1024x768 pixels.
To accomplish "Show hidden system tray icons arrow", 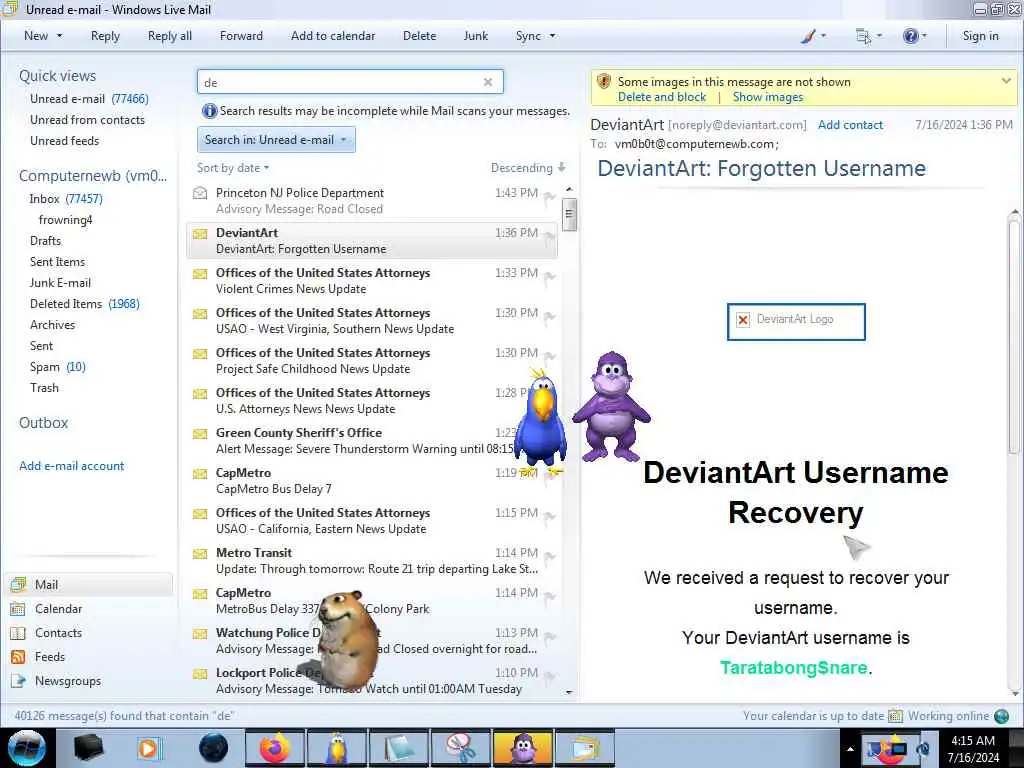I will 850,749.
